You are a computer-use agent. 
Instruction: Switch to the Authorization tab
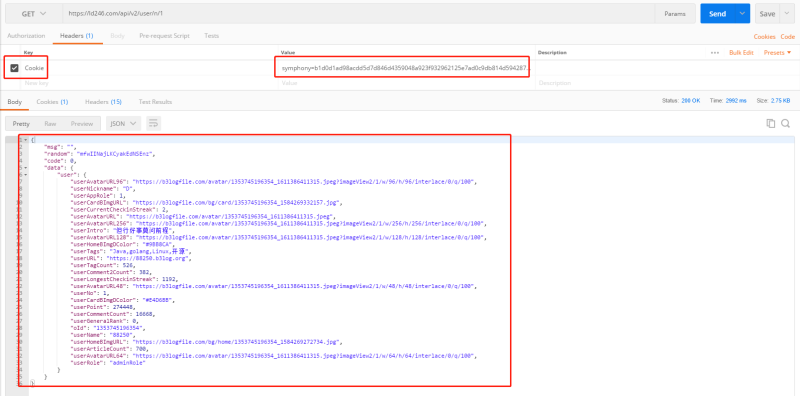[x=26, y=36]
